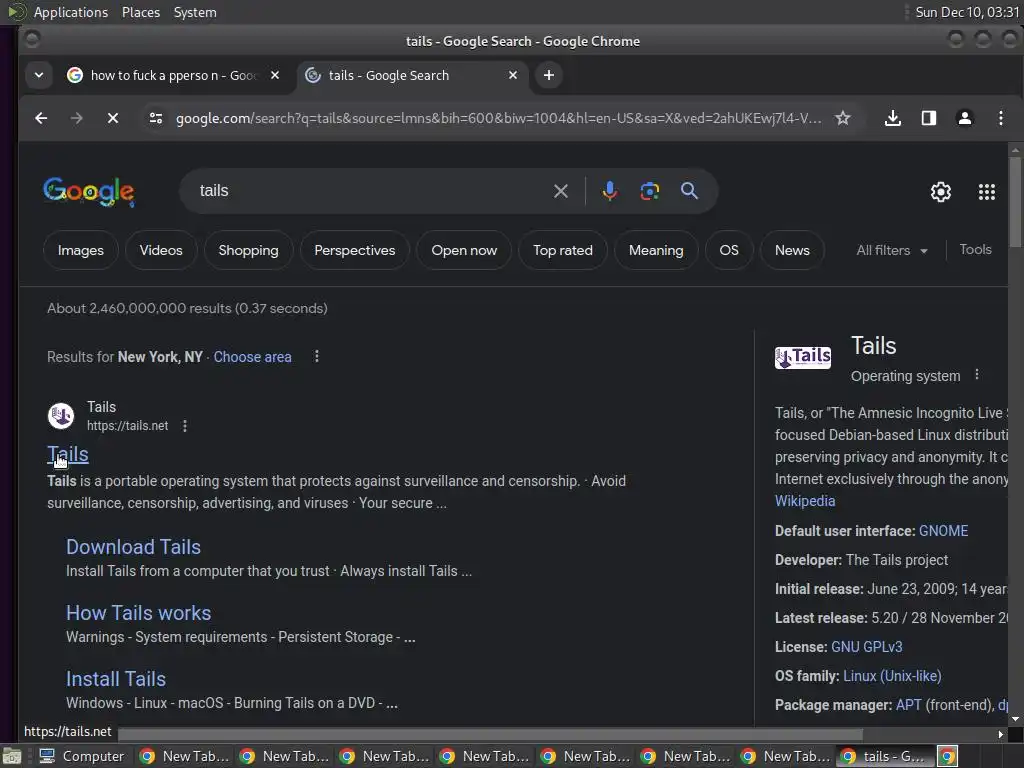Viewport: 1024px width, 768px height.
Task: Select the Shopping filter chip
Action: point(248,250)
